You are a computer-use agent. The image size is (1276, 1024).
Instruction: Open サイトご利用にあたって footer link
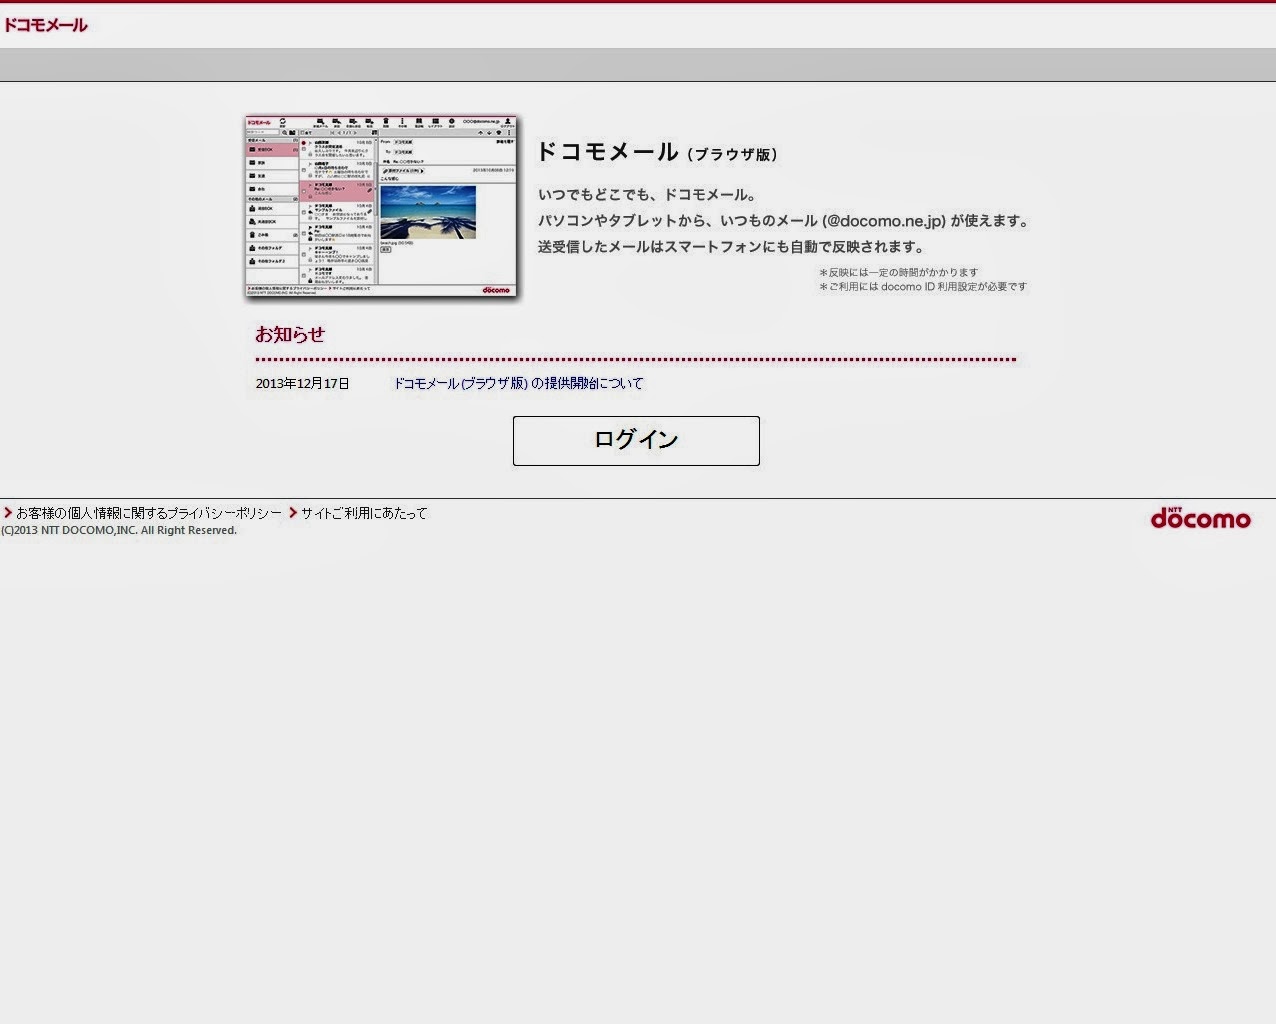tap(364, 513)
